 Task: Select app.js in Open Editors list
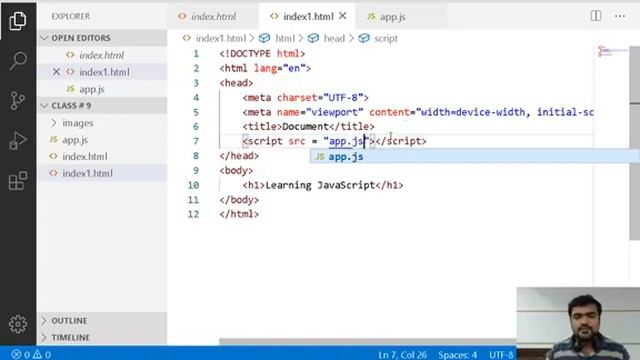[102, 89]
